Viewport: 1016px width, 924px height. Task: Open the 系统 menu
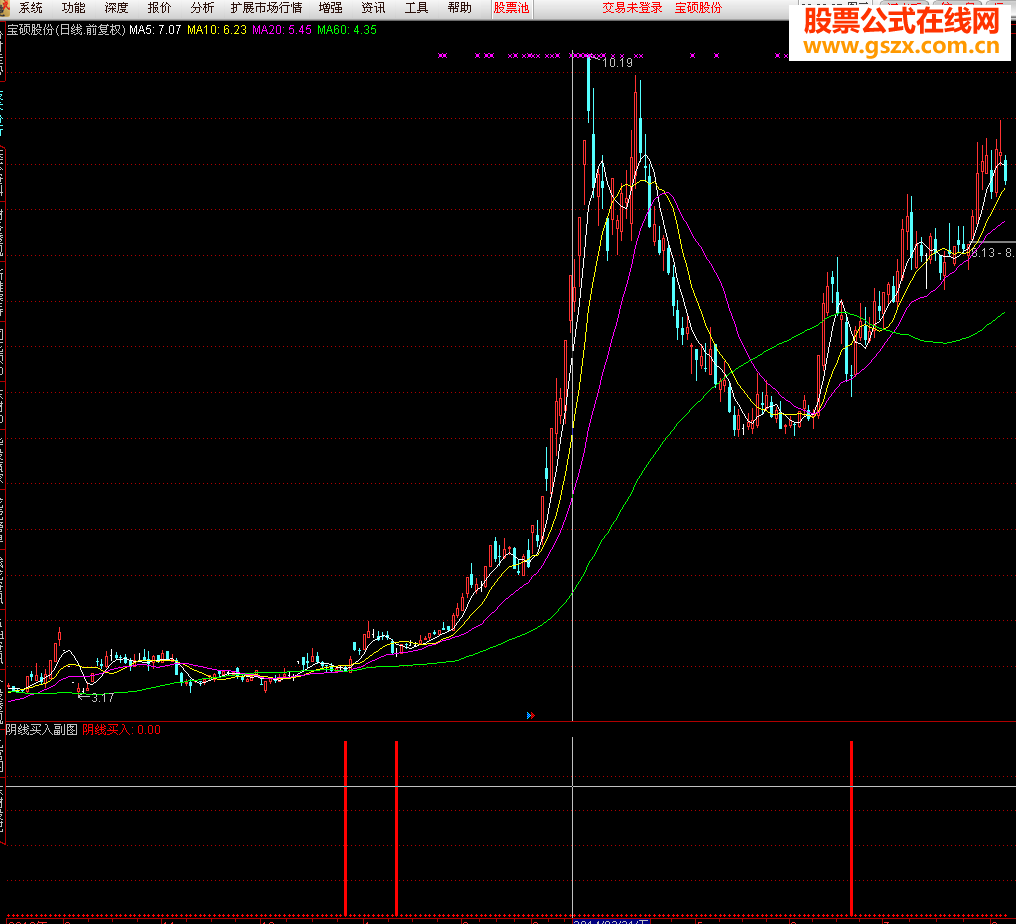[x=30, y=8]
